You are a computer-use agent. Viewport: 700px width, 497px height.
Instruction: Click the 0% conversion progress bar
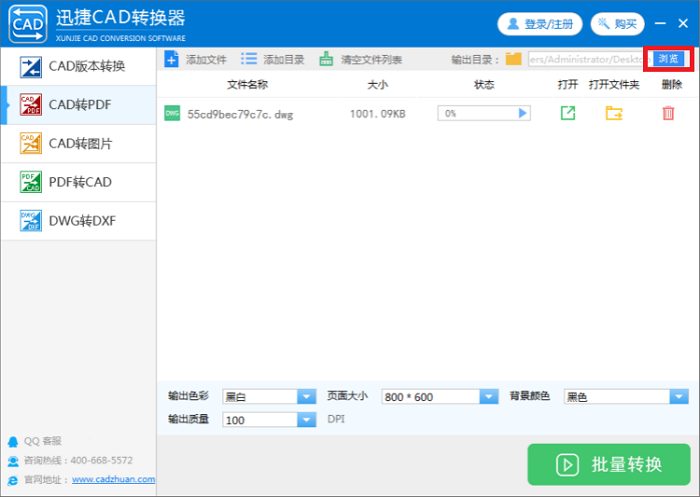(x=484, y=113)
